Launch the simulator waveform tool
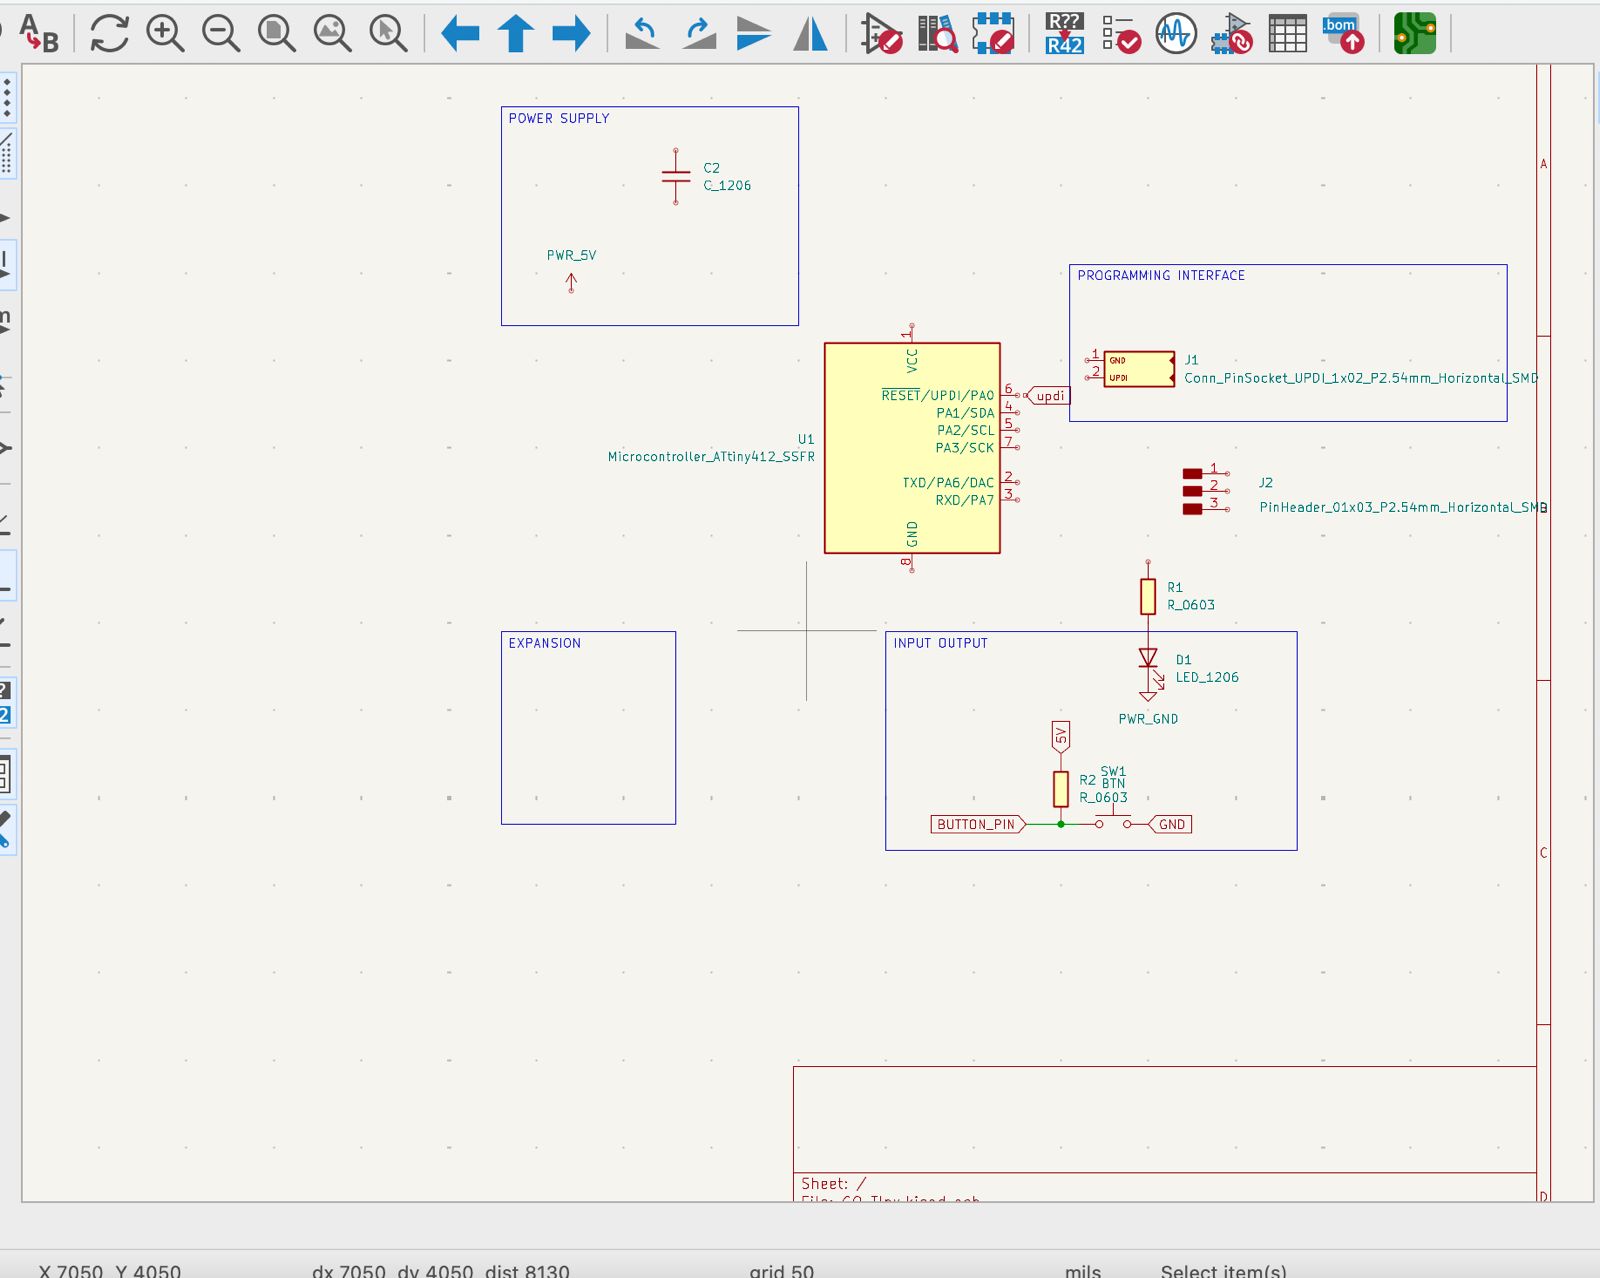The height and width of the screenshot is (1278, 1600). 1176,33
